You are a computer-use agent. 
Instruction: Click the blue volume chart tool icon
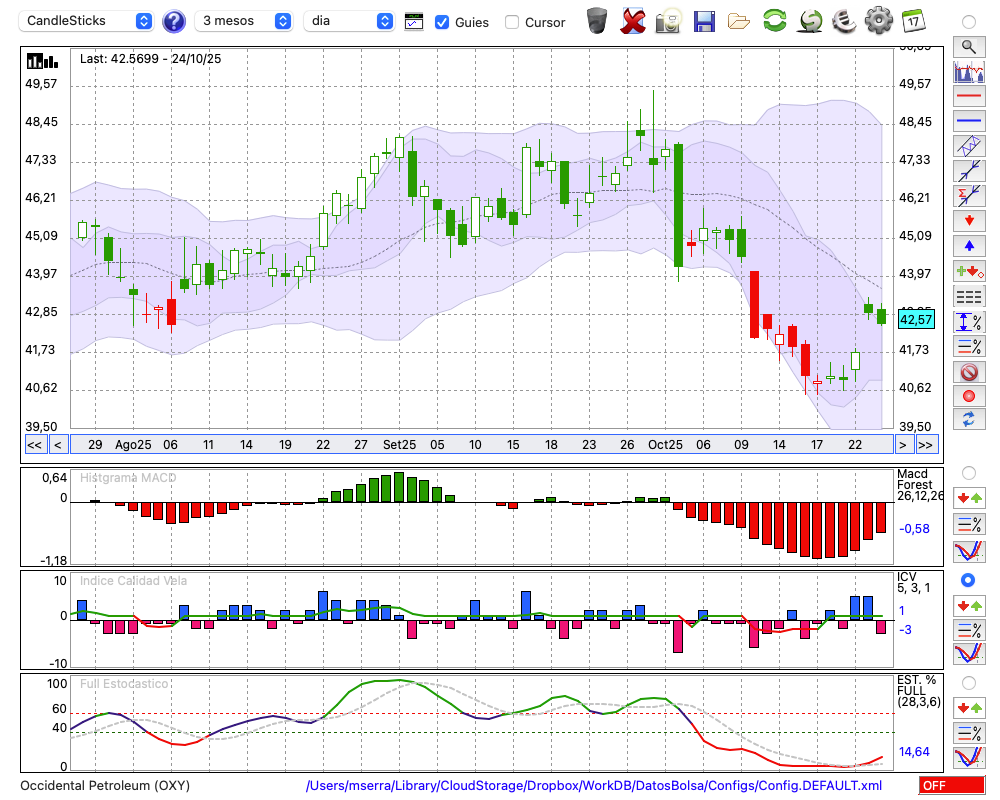(969, 71)
